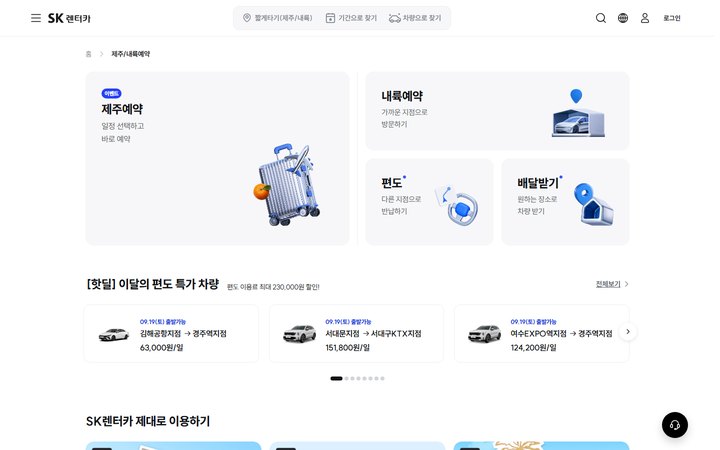Click chevron next to 전체보기
The image size is (720, 450).
coord(627,284)
